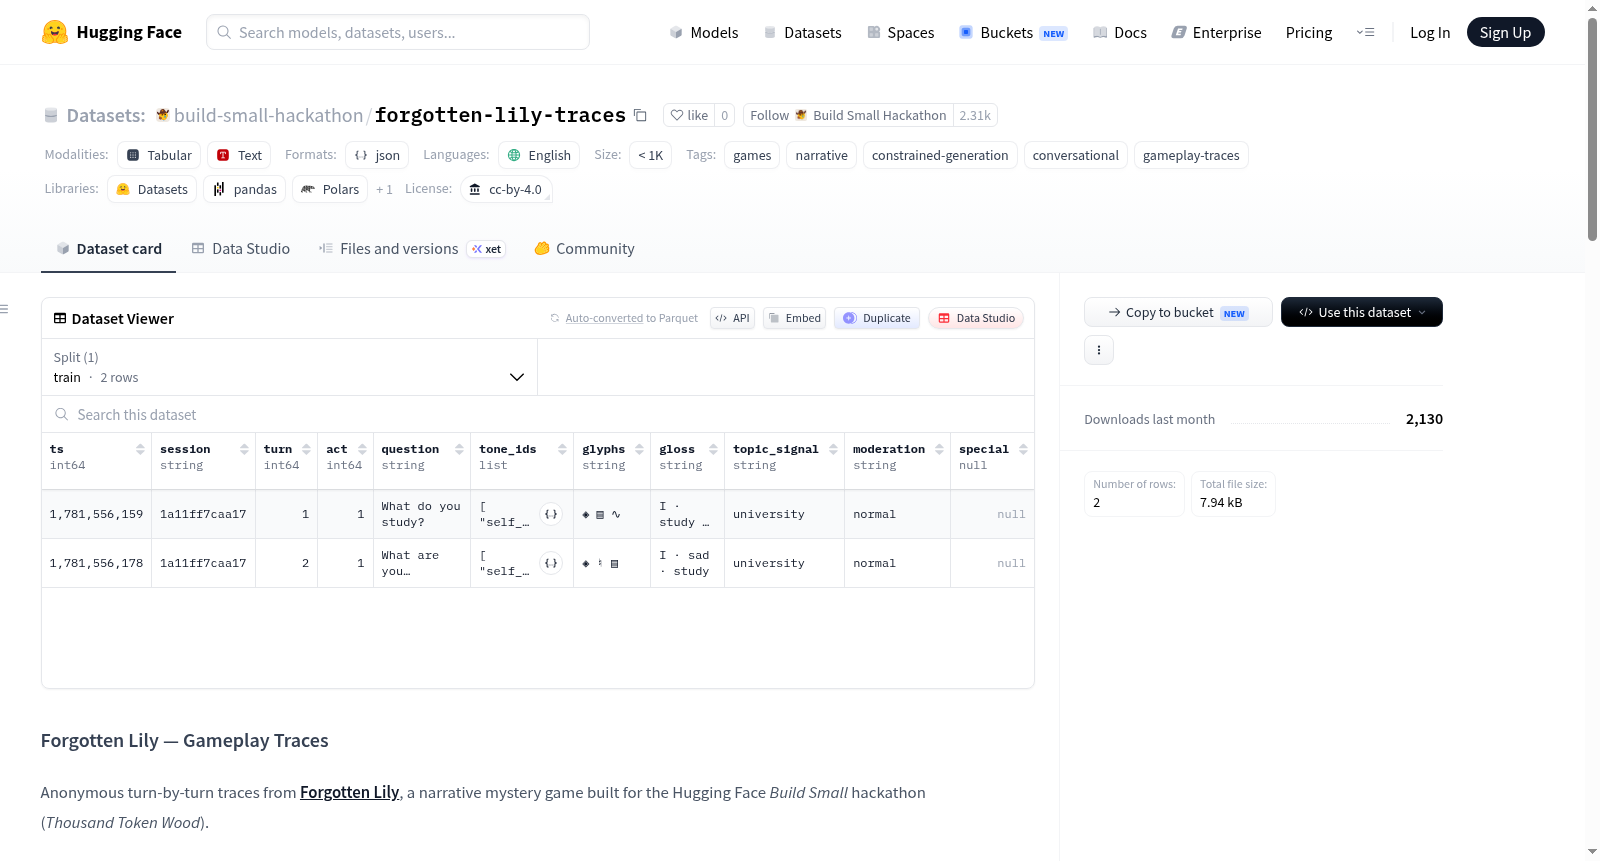Screen dimensions: 1600x861
Task: Sort by the act column
Action: 362,450
